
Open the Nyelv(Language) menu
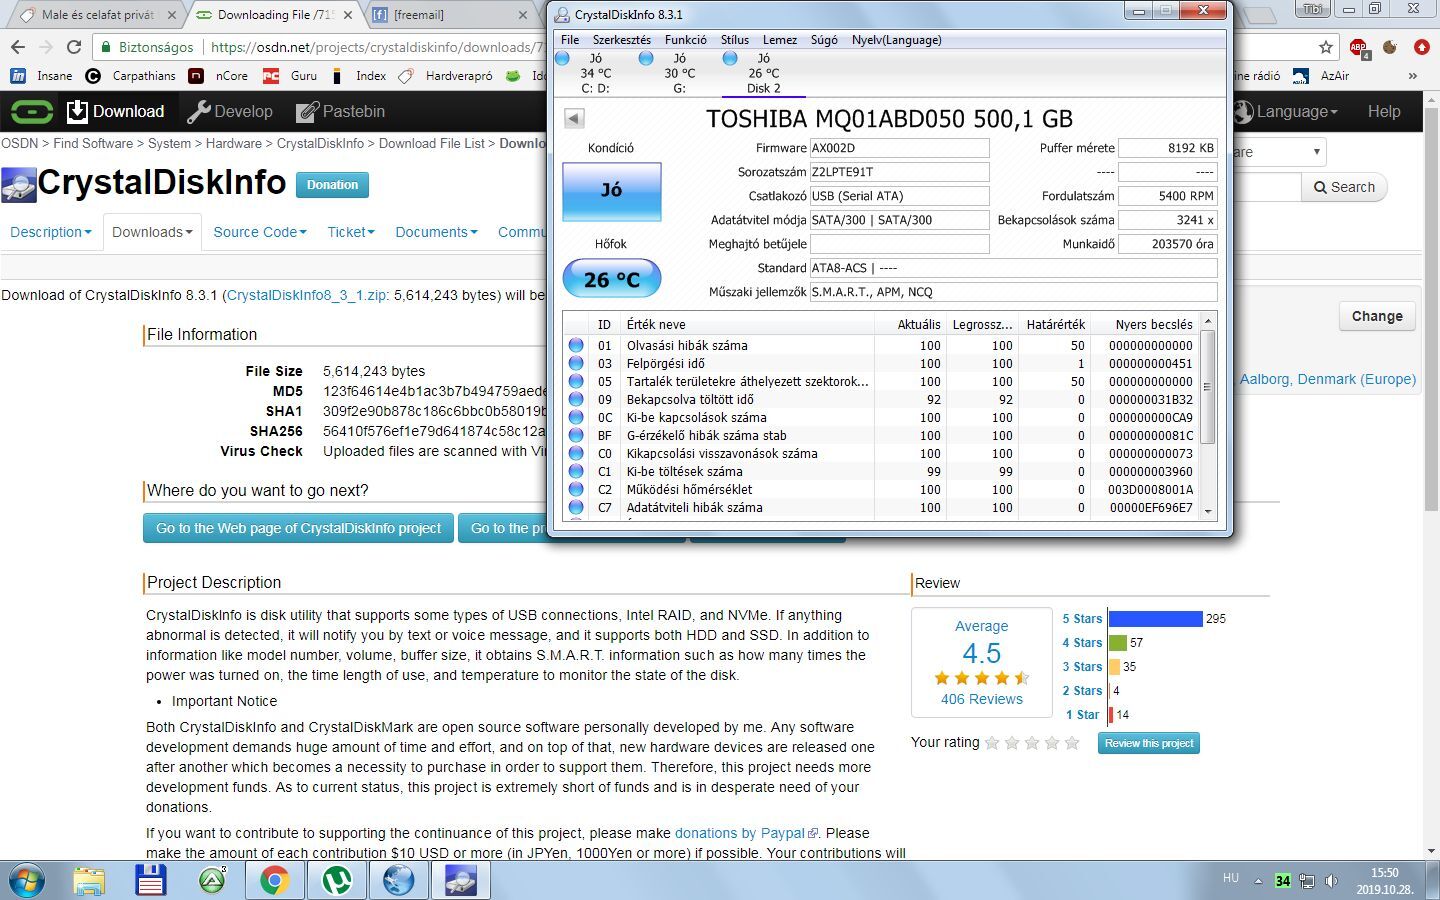click(x=896, y=40)
